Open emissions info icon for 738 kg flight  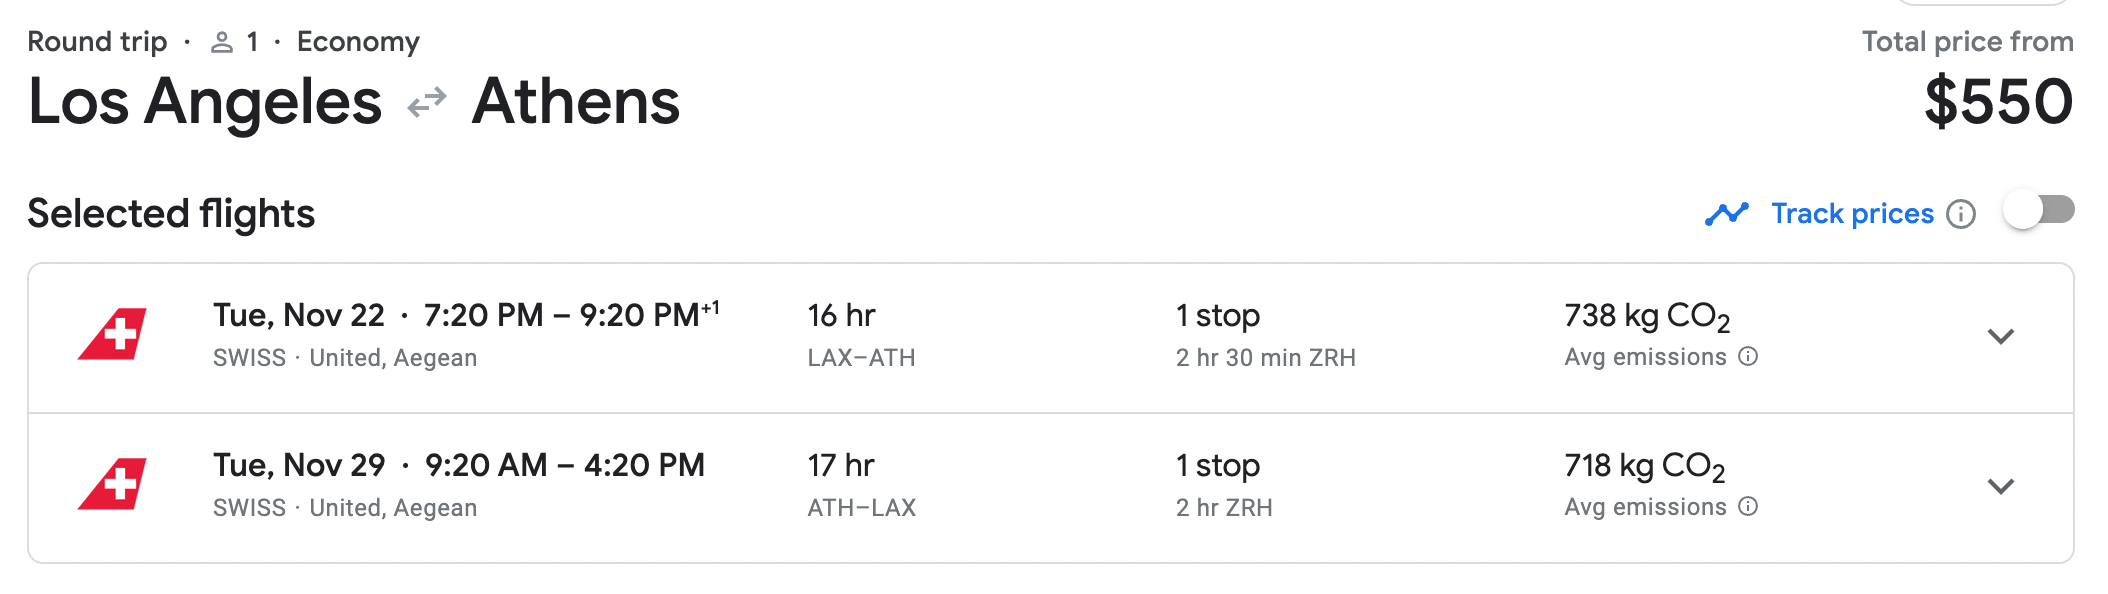[1748, 356]
